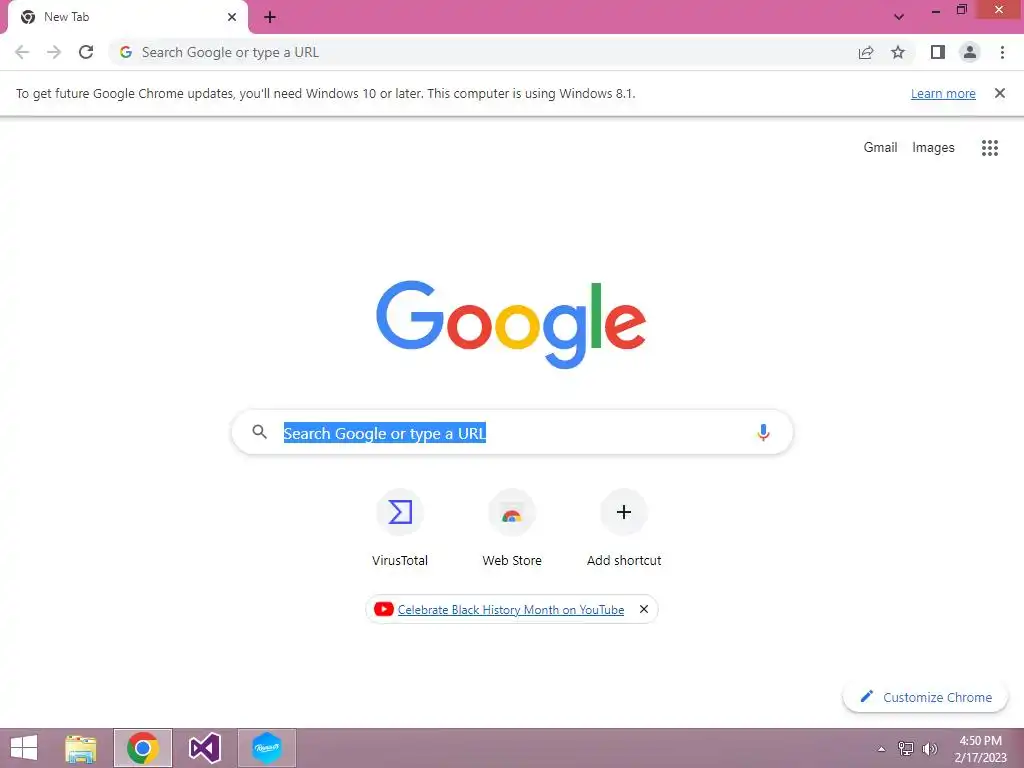Open Chrome's three-dot menu
The width and height of the screenshot is (1024, 768).
click(x=1002, y=52)
